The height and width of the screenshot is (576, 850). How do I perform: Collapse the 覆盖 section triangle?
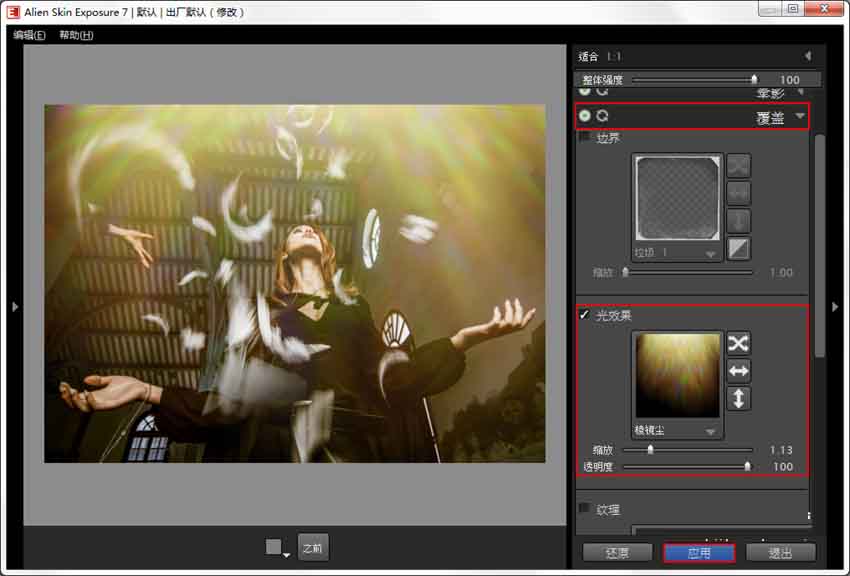[x=799, y=117]
